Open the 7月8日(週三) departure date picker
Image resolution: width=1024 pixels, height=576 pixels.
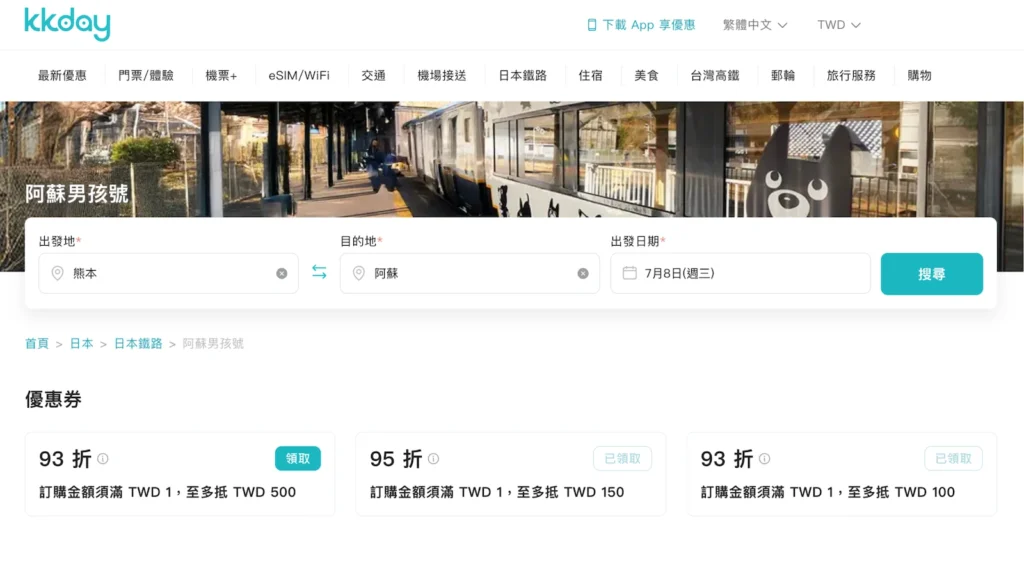tap(741, 274)
